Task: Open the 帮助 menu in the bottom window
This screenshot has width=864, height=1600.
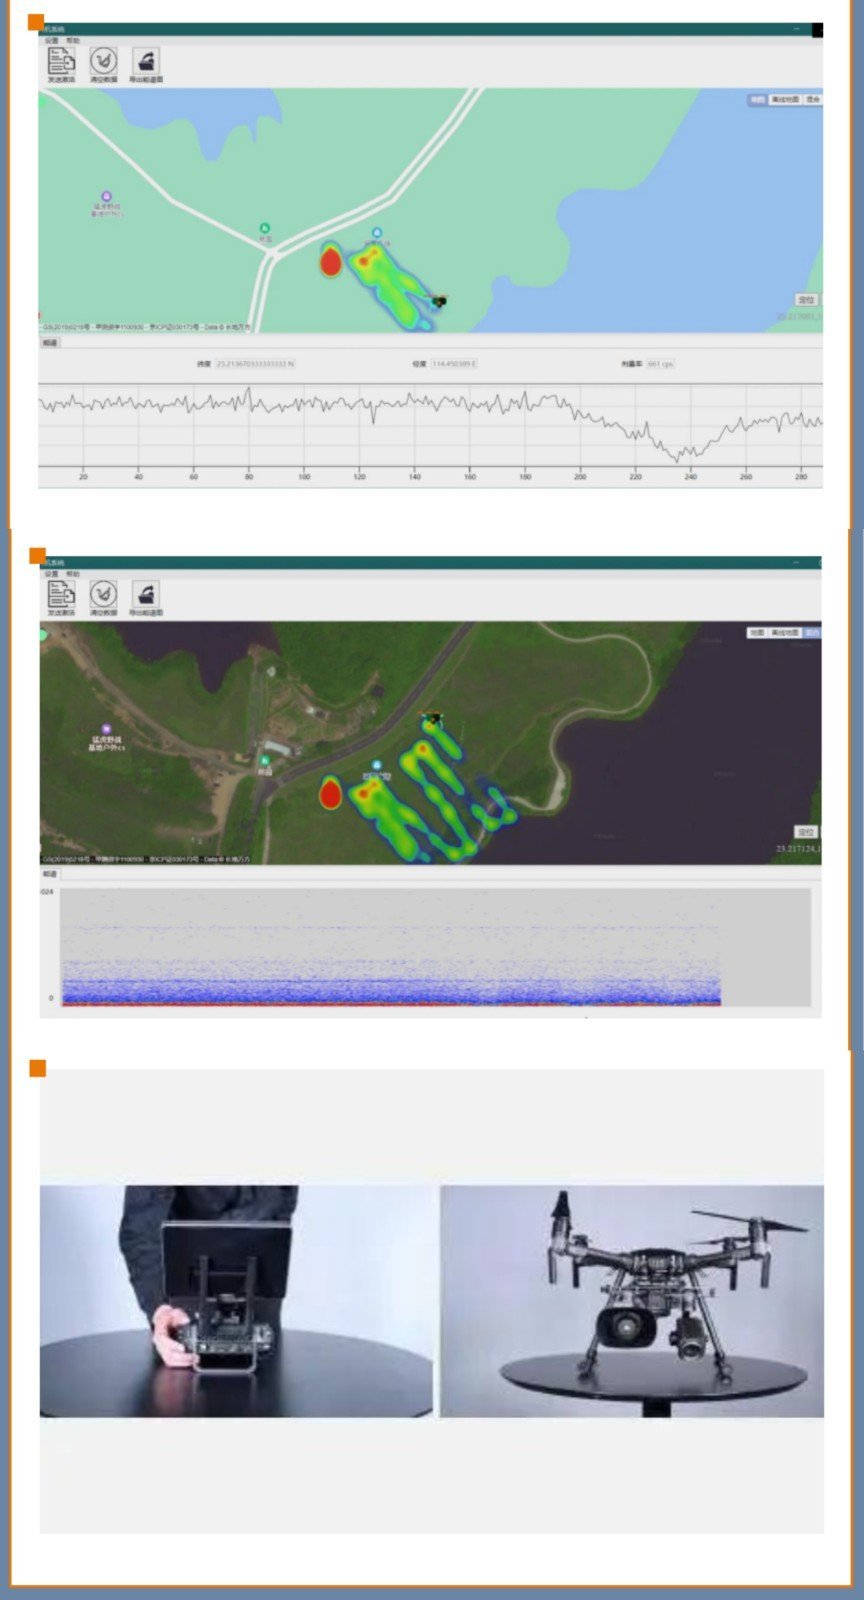Action: tap(72, 574)
